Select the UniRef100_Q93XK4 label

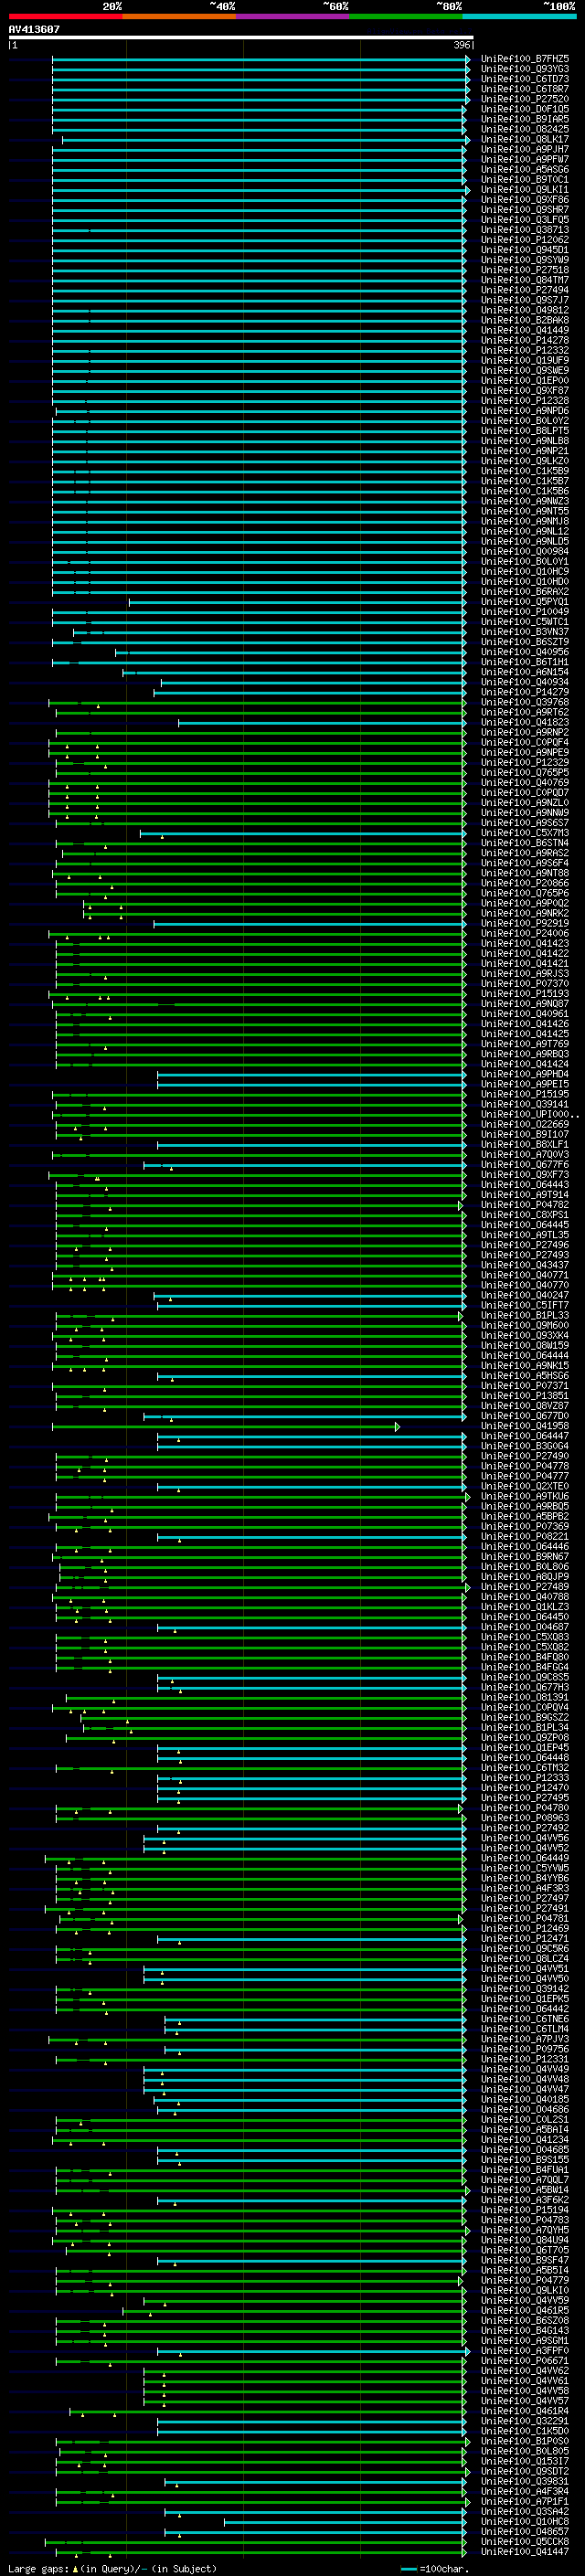pos(525,1335)
